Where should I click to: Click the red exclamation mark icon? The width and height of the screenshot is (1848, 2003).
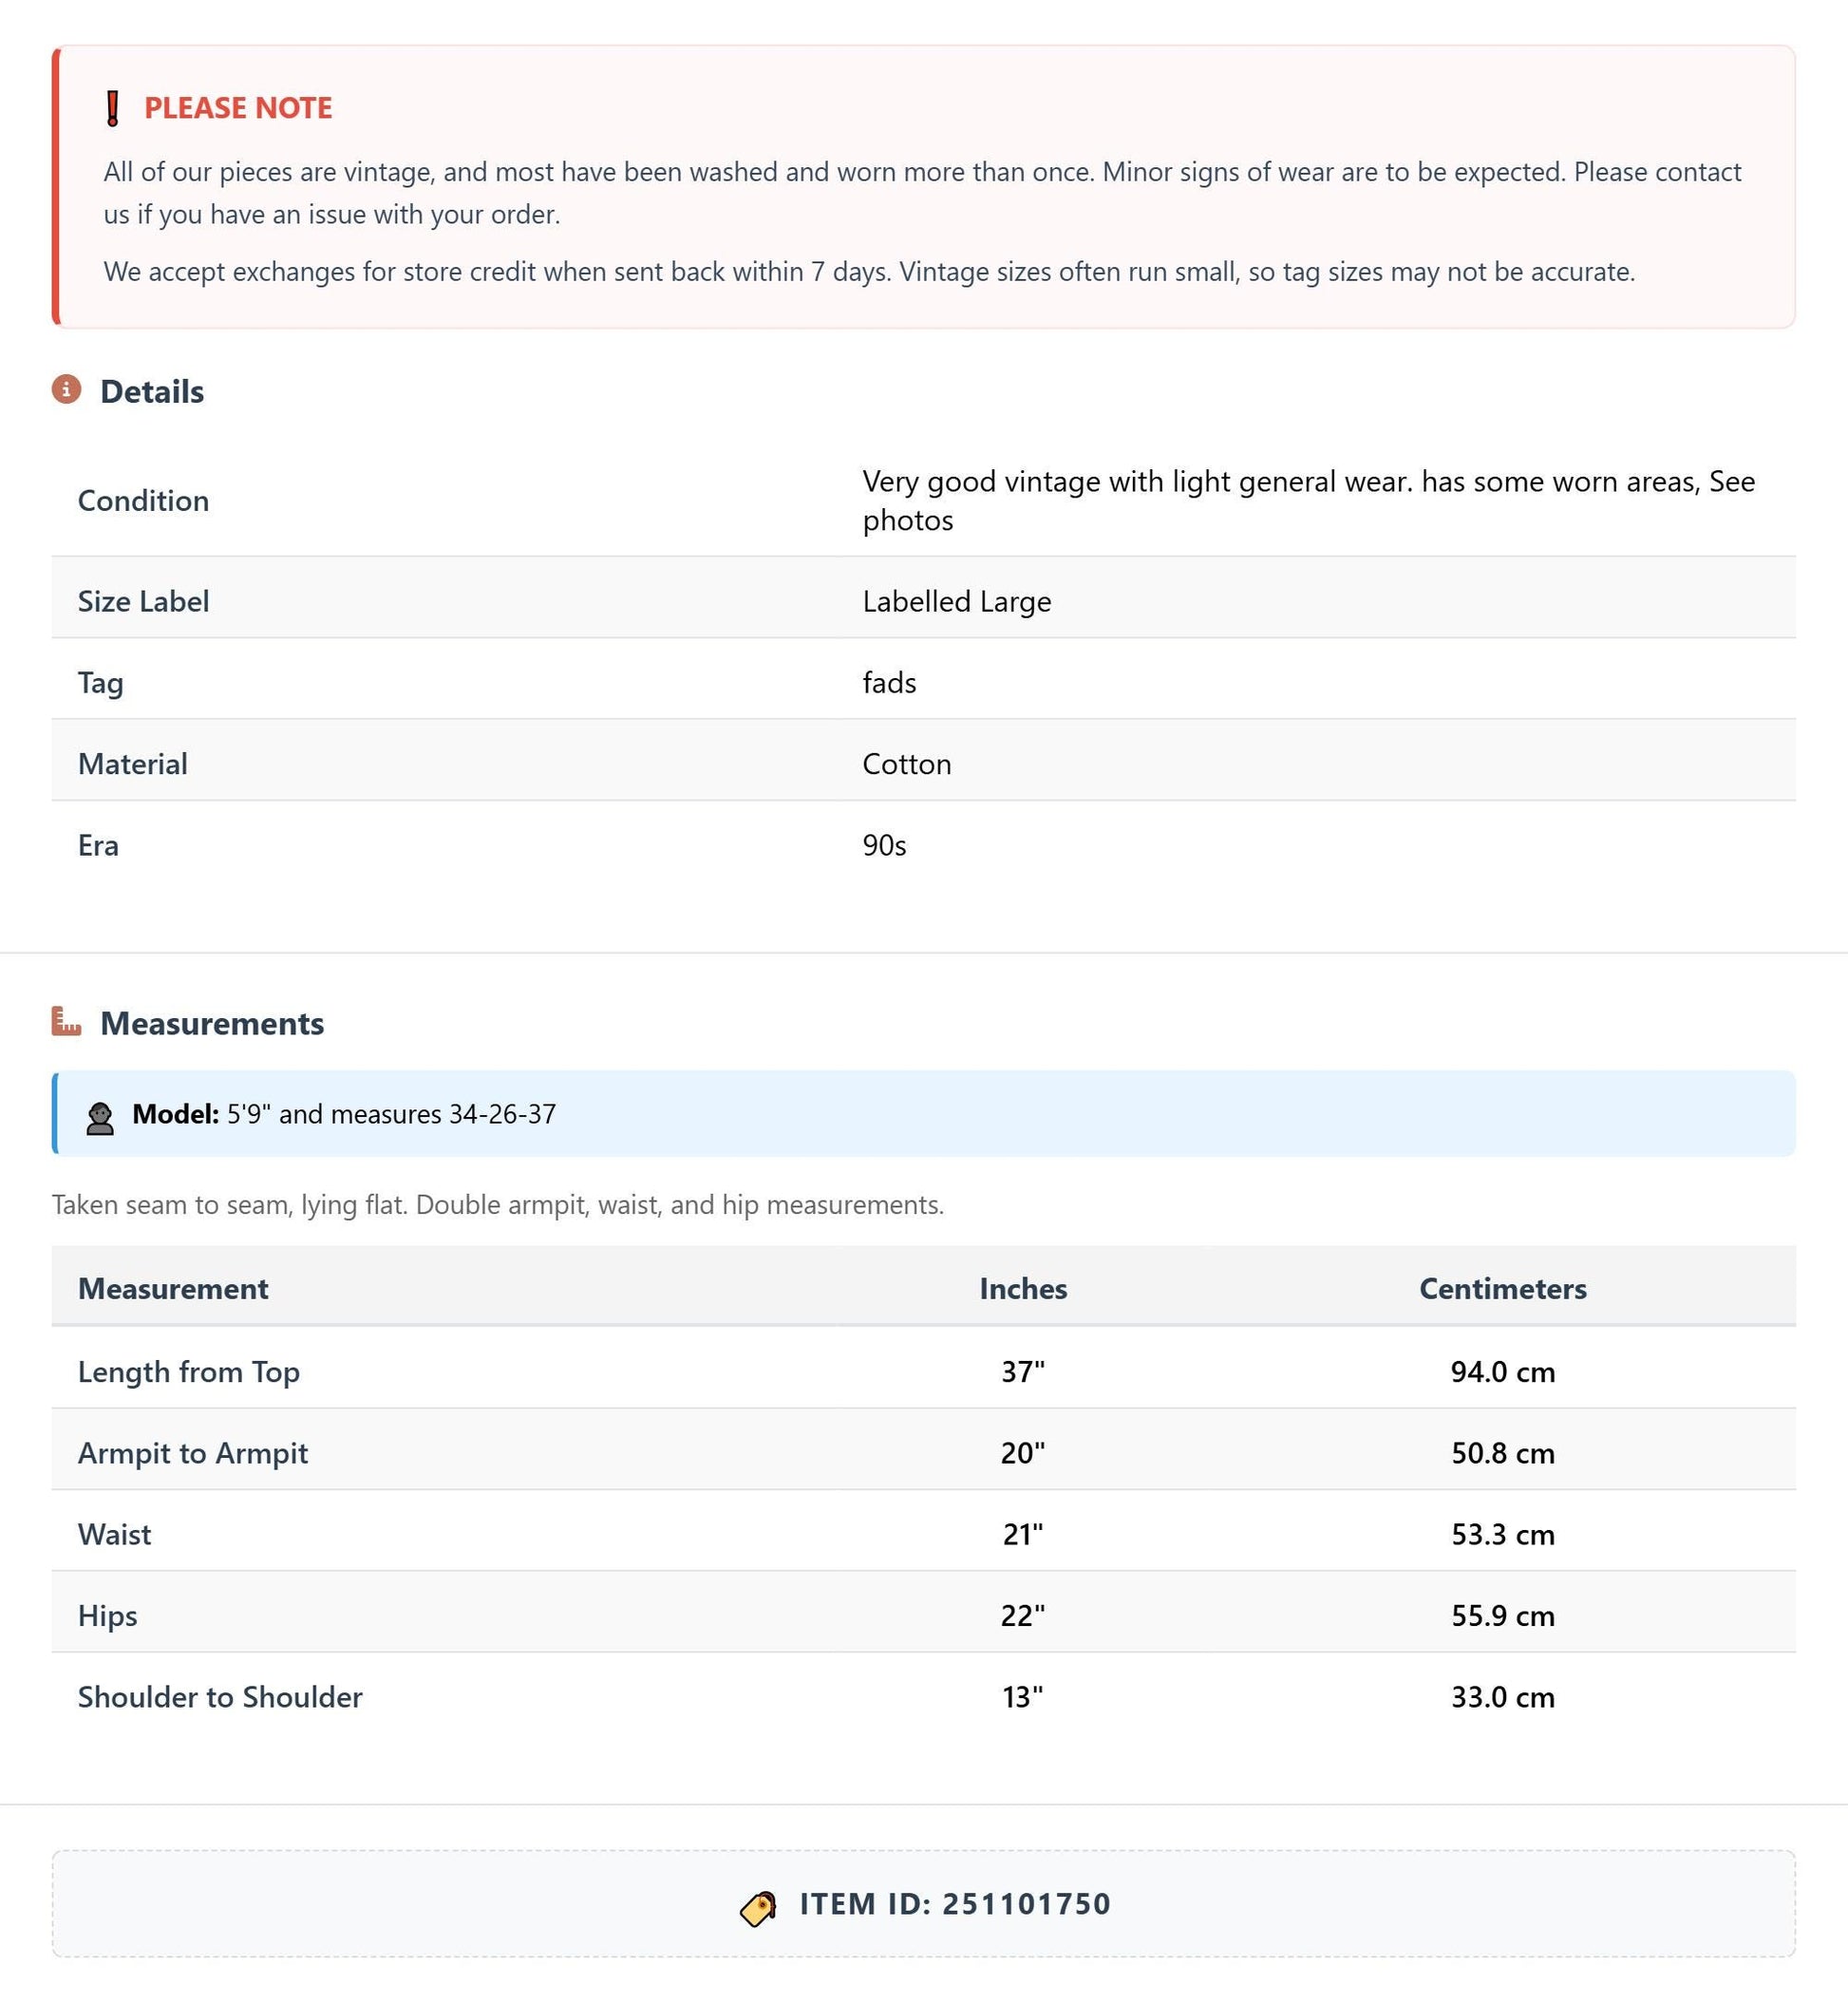point(113,108)
